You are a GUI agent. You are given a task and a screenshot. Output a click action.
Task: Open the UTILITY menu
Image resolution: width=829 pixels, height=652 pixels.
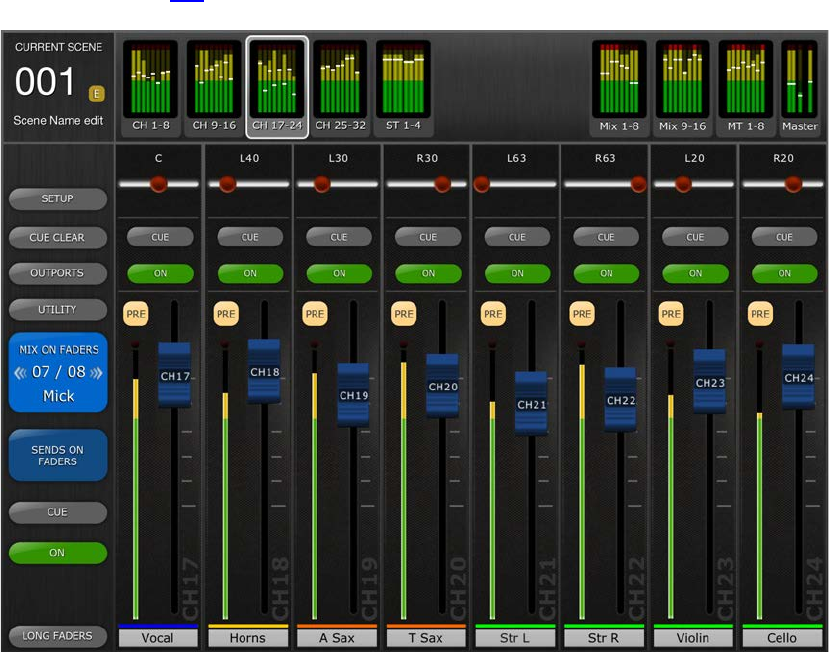click(57, 310)
